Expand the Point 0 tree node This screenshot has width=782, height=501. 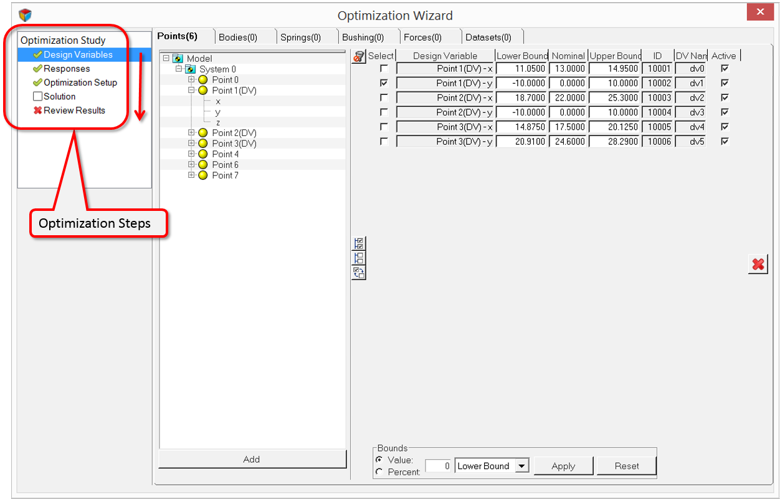click(x=191, y=79)
